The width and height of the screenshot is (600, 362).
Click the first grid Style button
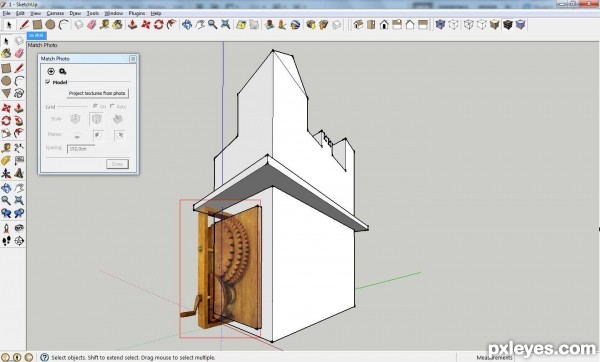pyautogui.click(x=75, y=119)
